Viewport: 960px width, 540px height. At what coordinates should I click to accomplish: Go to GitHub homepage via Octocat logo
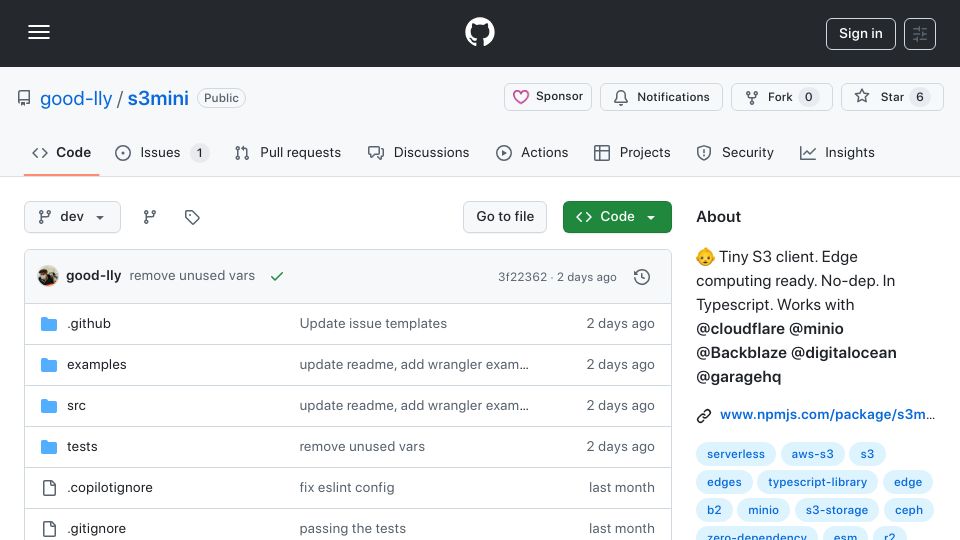coord(479,32)
